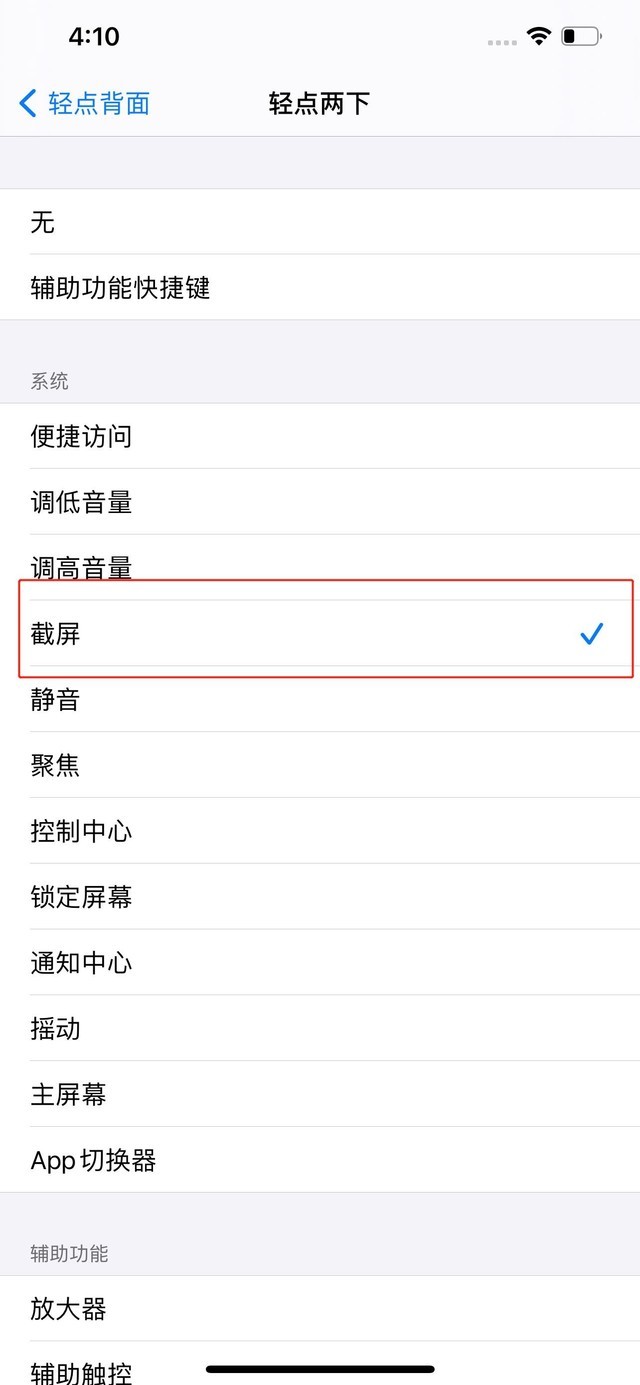Select 便捷访问 option
Screen dimensions: 640x1385
320,436
